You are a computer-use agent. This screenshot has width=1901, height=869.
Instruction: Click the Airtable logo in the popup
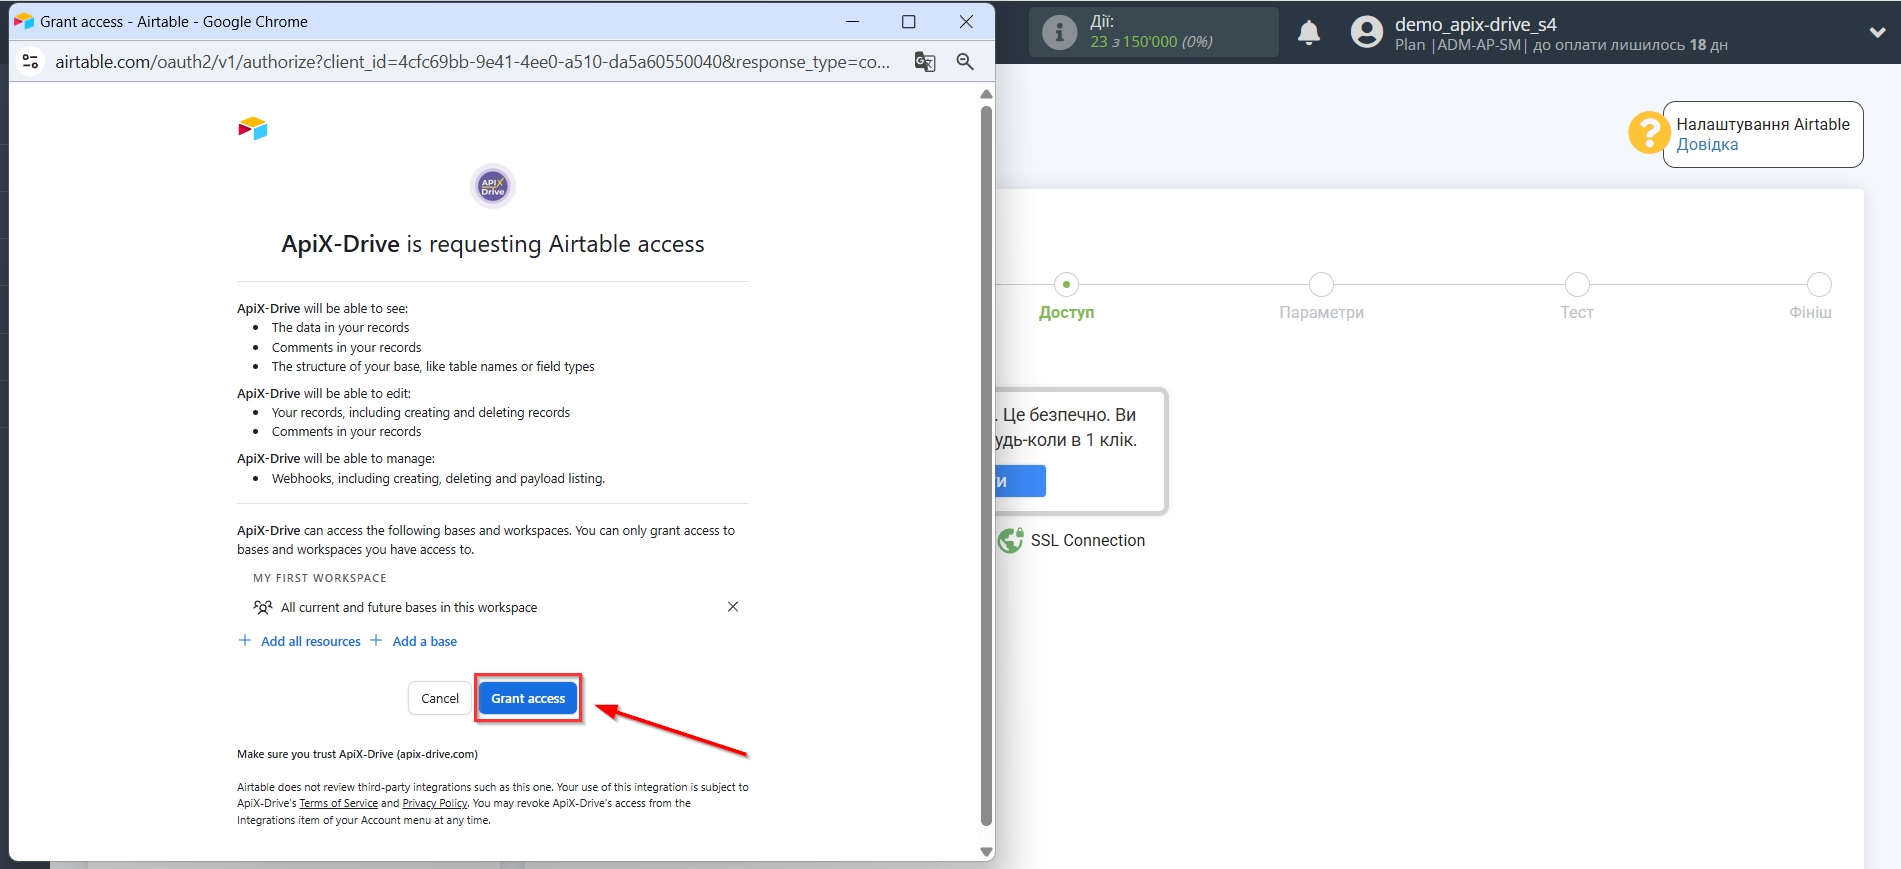point(253,128)
